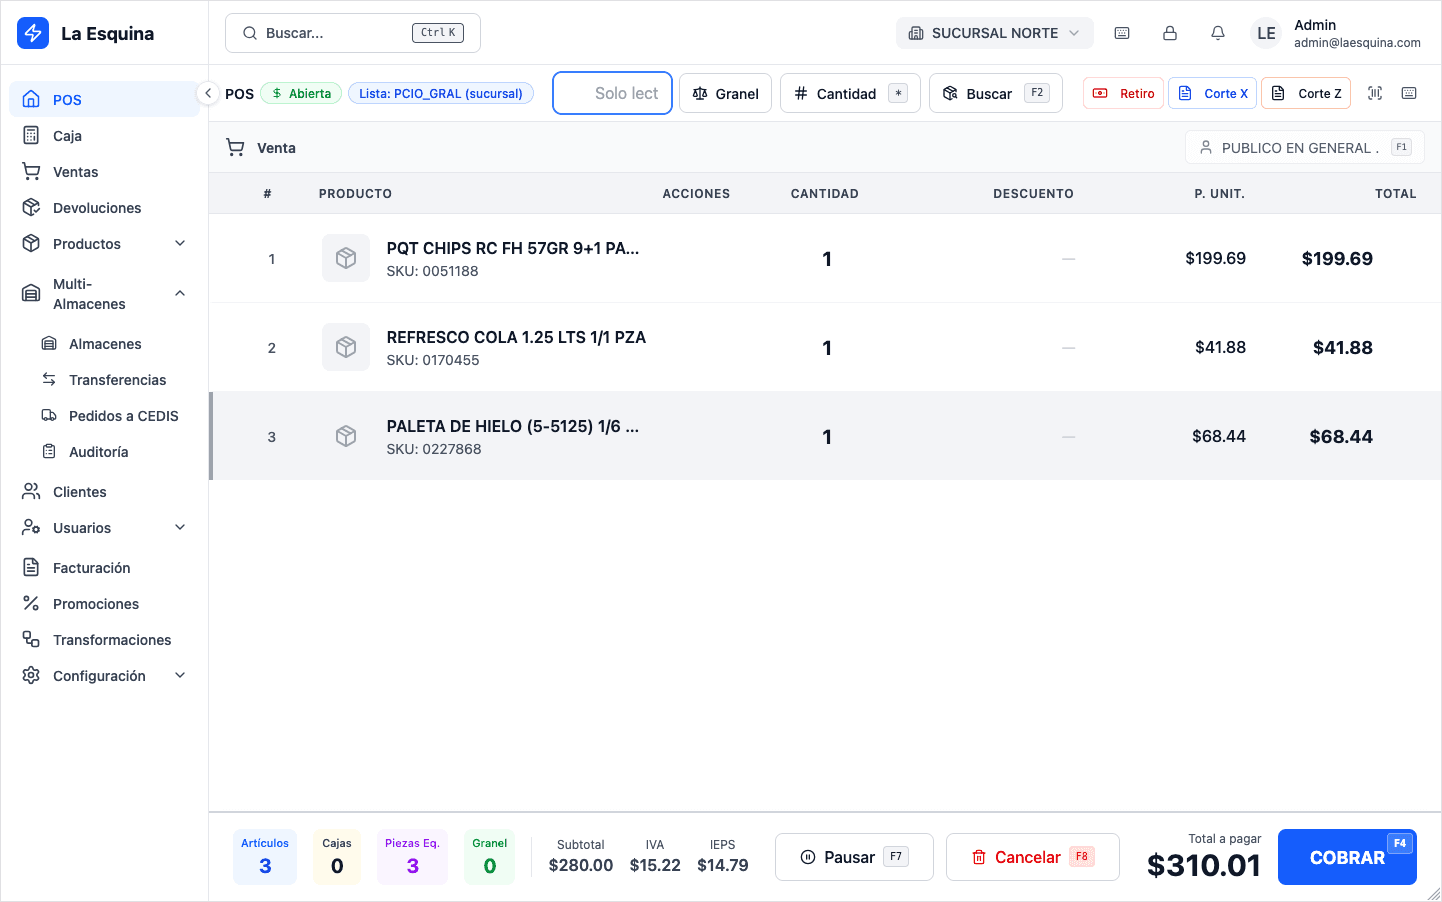Viewport: 1442px width, 902px height.
Task: Click the $310.01 total a pagar
Action: tap(1204, 865)
